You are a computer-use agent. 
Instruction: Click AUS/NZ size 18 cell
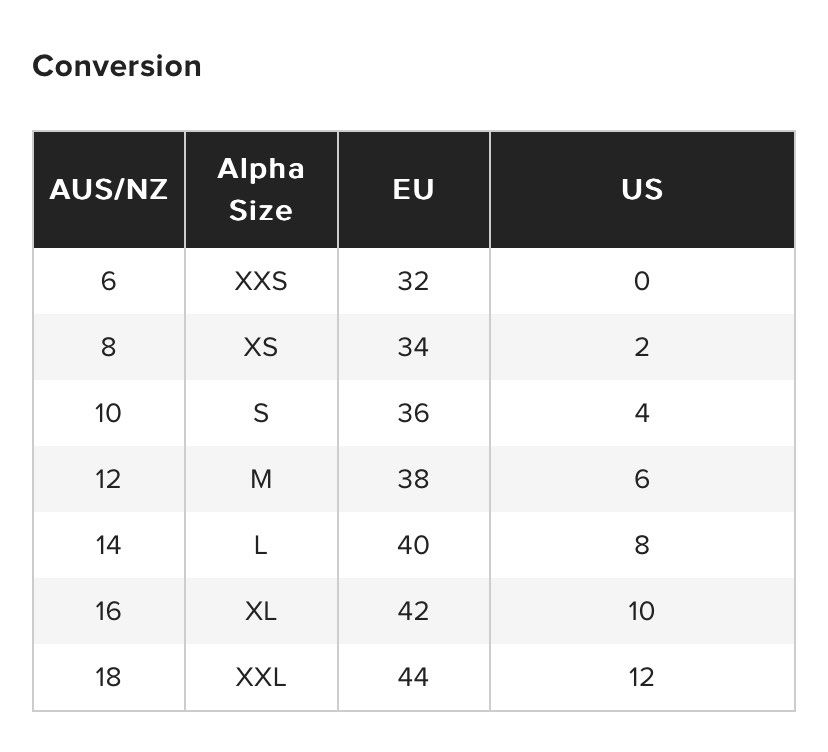pyautogui.click(x=108, y=677)
